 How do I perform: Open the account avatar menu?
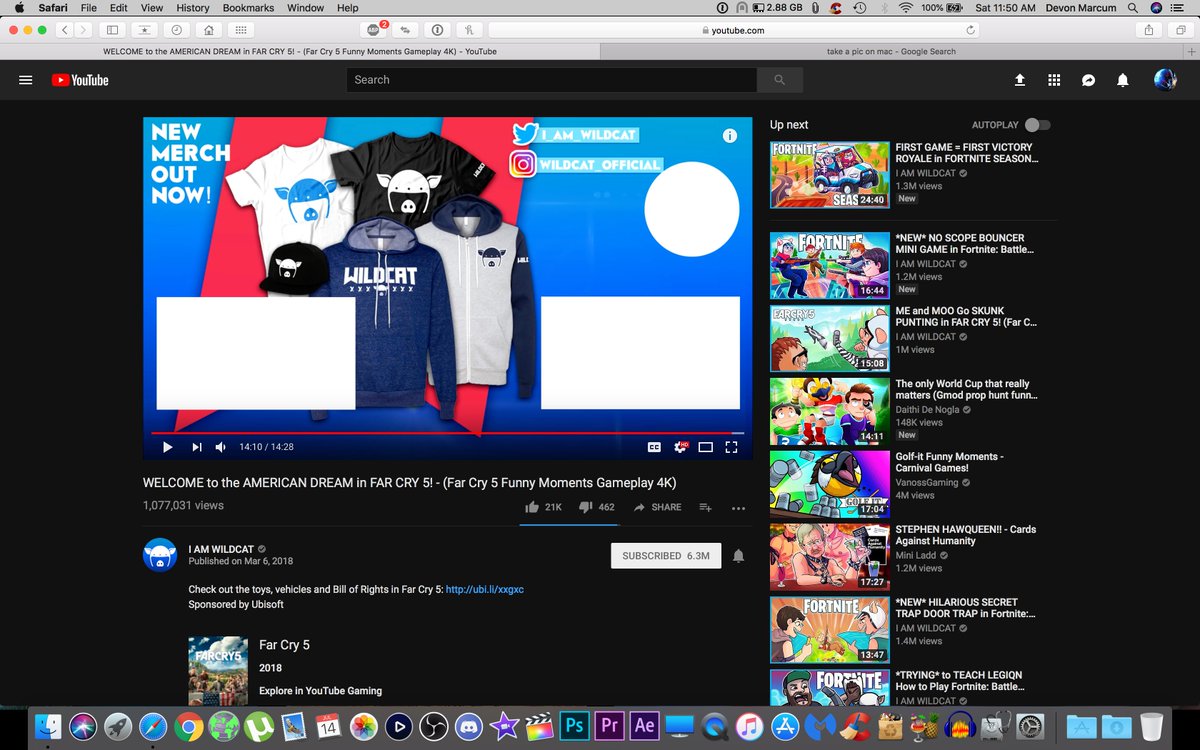point(1165,80)
